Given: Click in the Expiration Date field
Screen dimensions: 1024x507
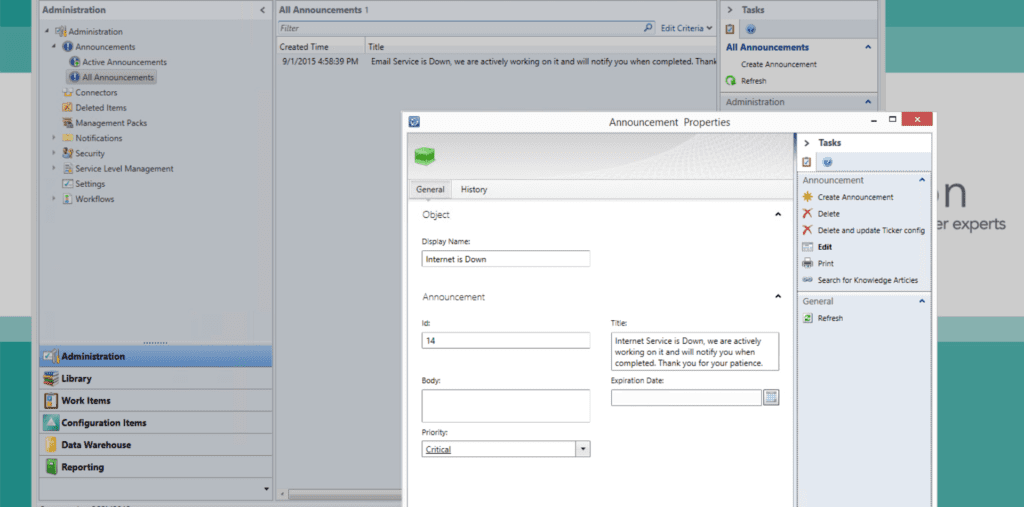Looking at the screenshot, I should click(686, 397).
